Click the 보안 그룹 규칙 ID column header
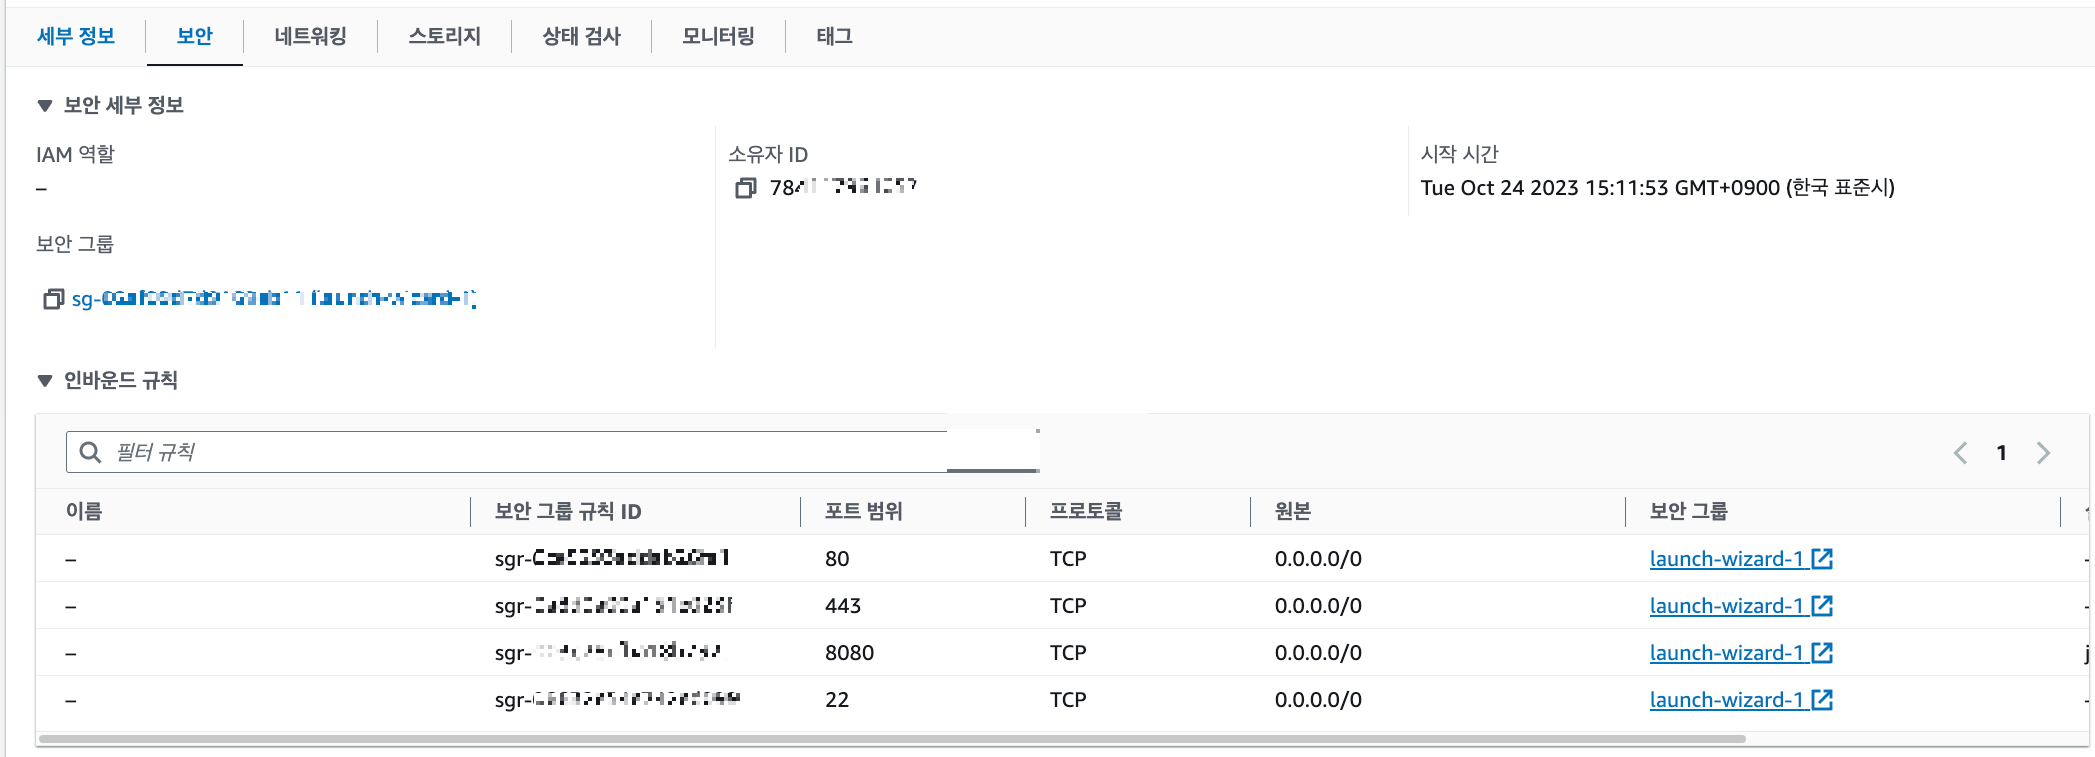This screenshot has width=2095, height=757. (x=568, y=511)
